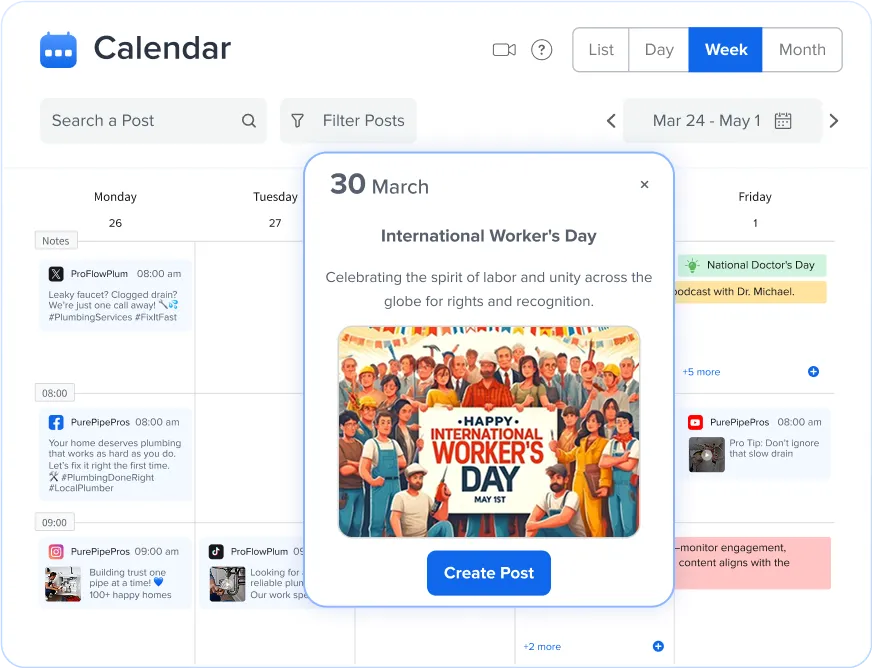Open the video meeting camera icon

pos(503,49)
